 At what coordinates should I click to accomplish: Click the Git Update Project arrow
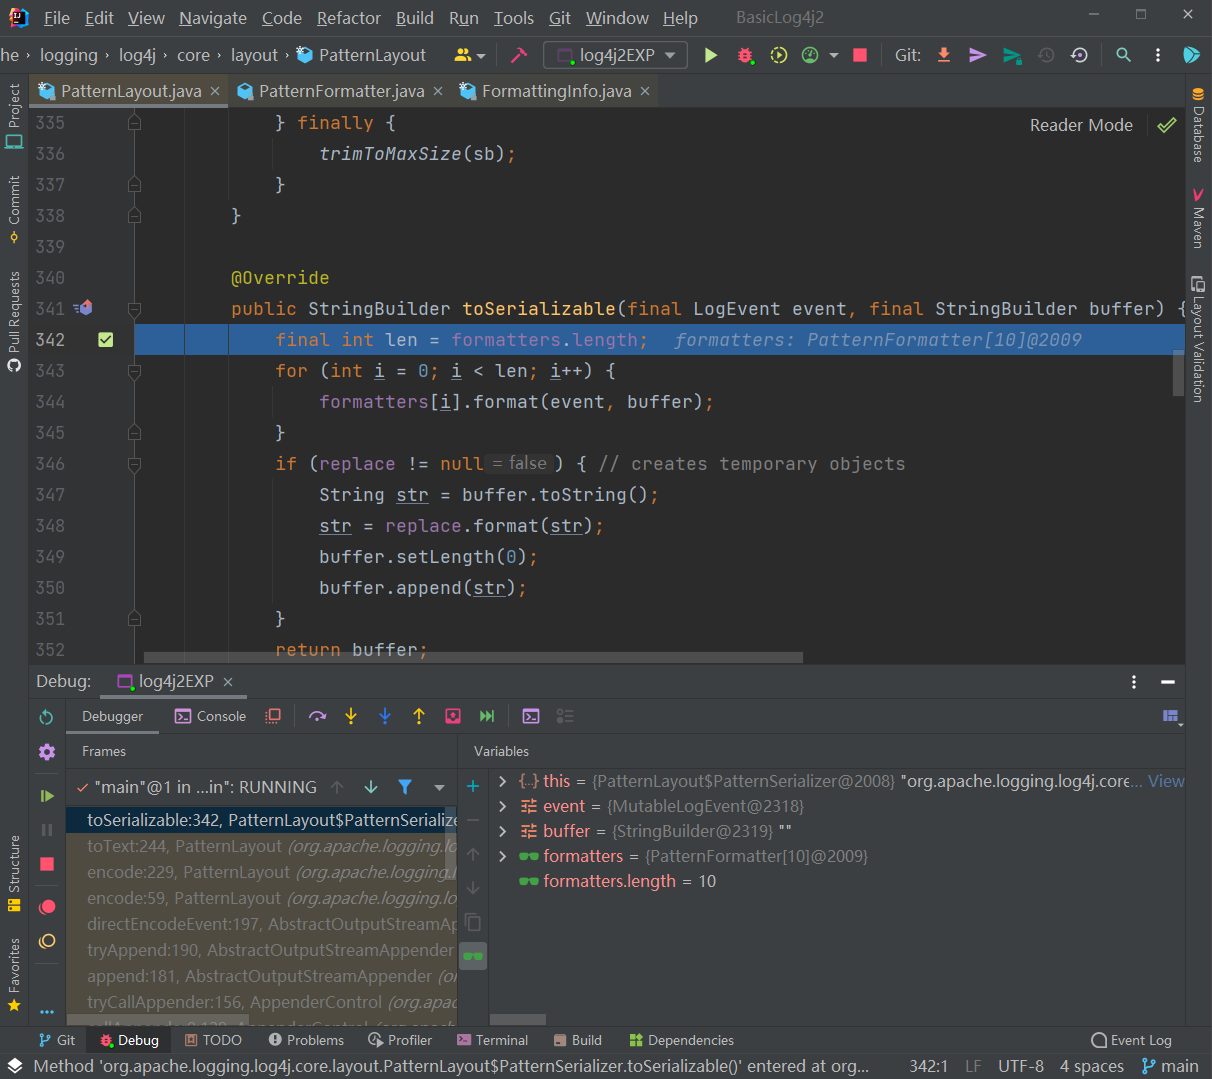click(944, 55)
